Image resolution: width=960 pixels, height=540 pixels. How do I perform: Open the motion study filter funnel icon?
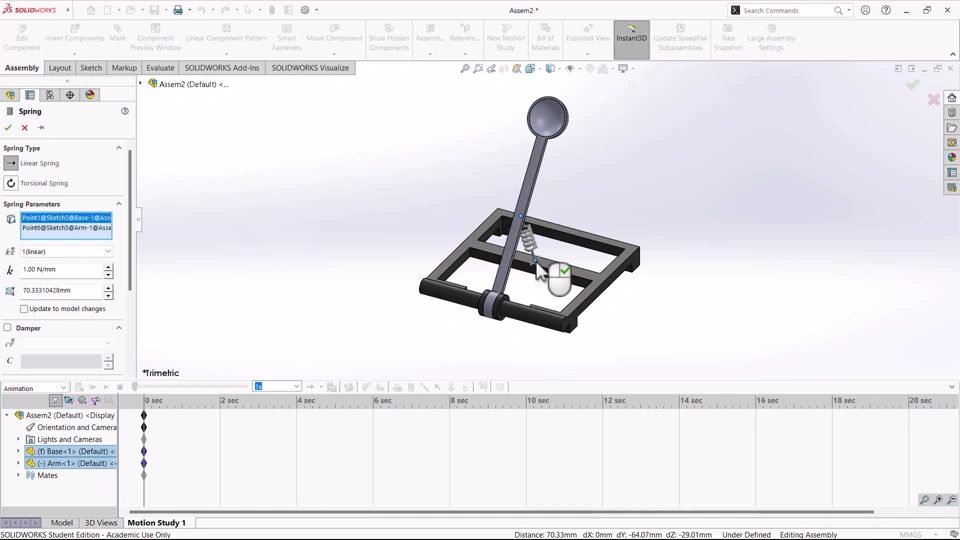pyautogui.click(x=55, y=400)
